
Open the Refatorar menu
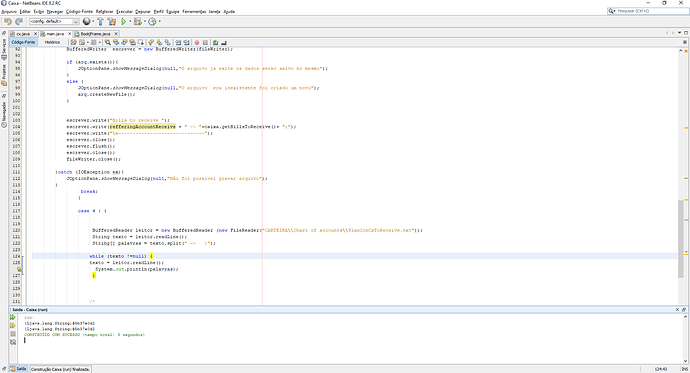pos(104,11)
